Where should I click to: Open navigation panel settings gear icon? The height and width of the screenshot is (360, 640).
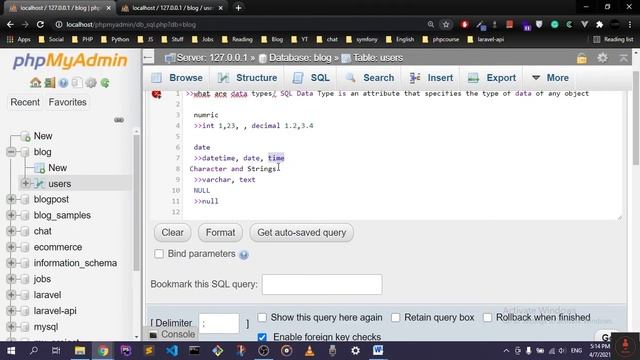[91, 83]
